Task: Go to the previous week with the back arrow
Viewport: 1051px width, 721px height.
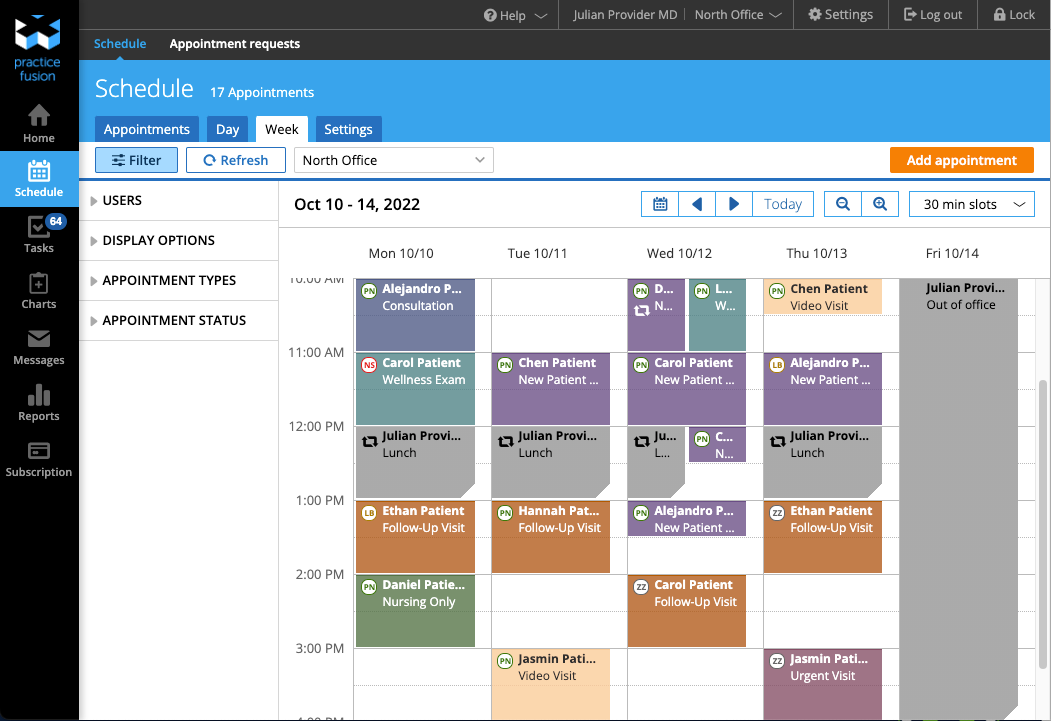Action: pyautogui.click(x=697, y=203)
